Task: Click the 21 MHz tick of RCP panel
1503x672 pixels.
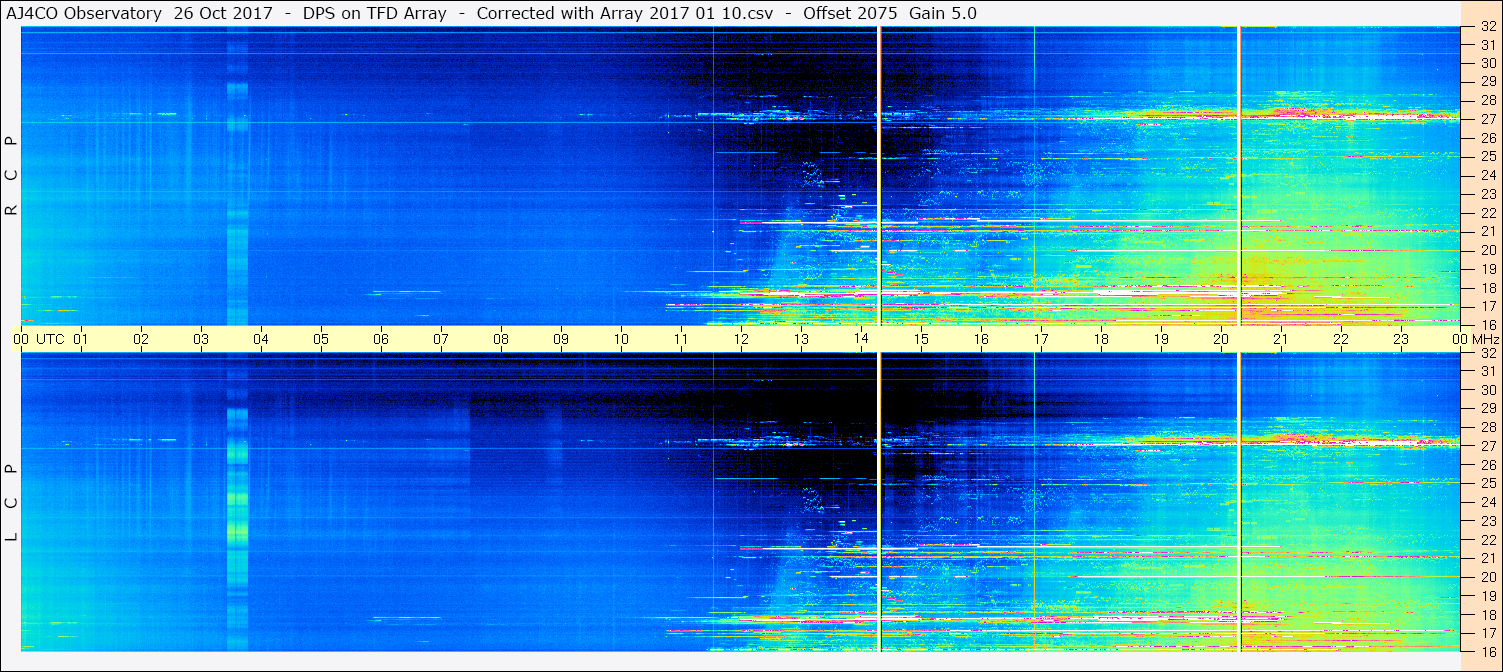Action: [1487, 232]
